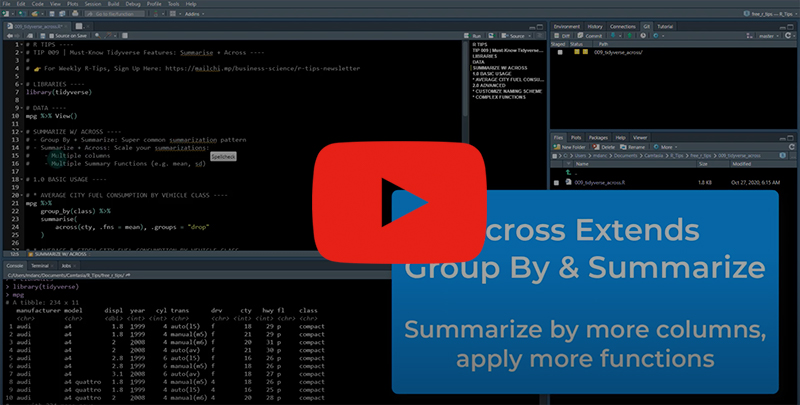
Task: Stage the 009_tidyverse_across/ folder checkbox
Action: (560, 53)
